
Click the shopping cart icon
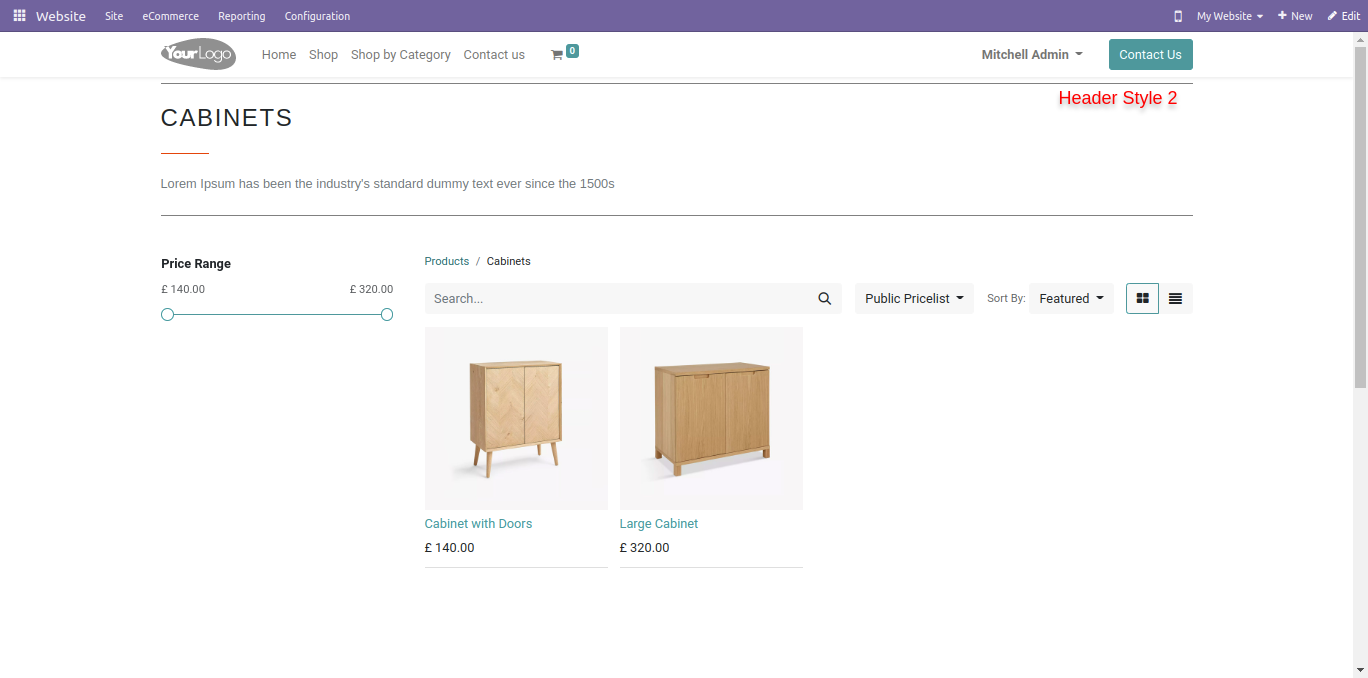point(557,55)
